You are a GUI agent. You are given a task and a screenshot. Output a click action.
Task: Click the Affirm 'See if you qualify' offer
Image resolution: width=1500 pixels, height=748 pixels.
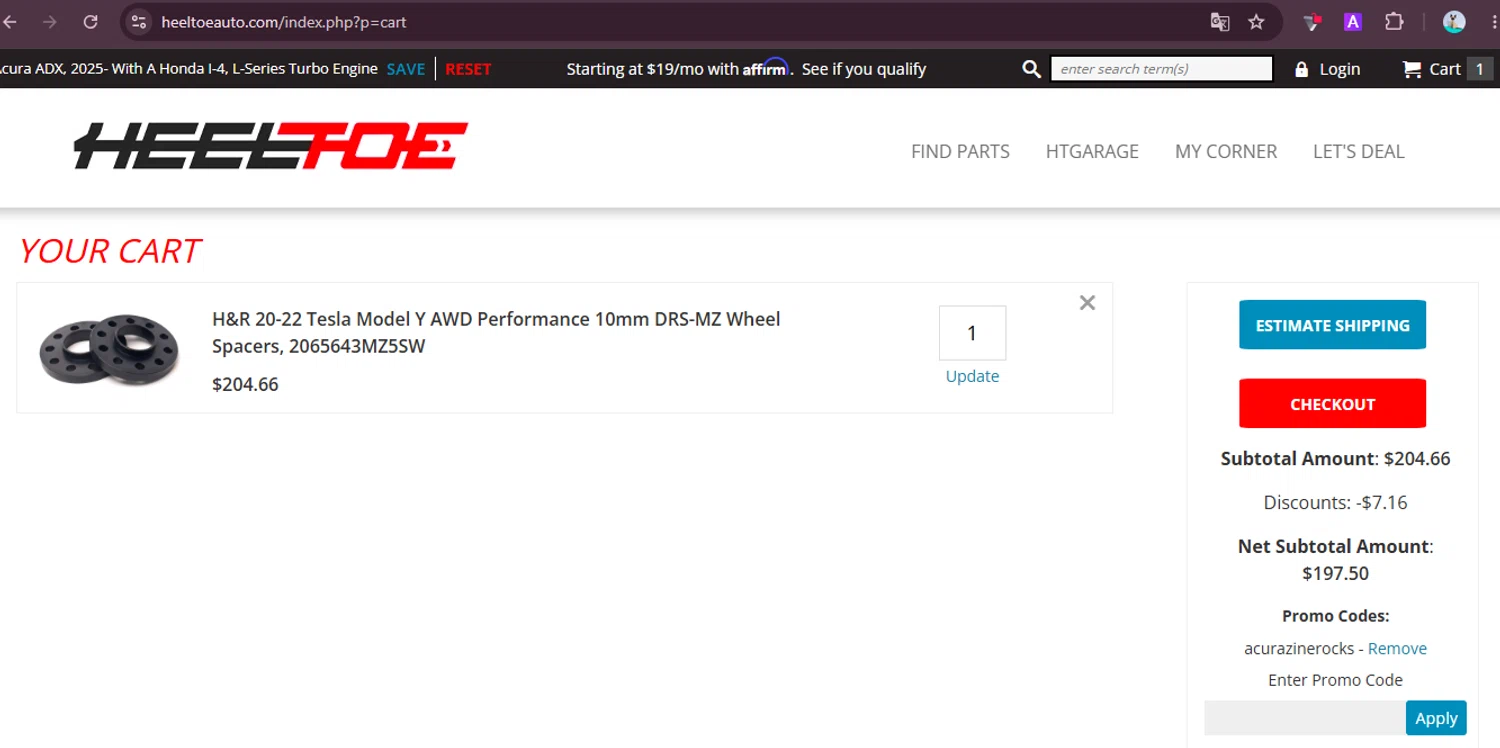[864, 69]
